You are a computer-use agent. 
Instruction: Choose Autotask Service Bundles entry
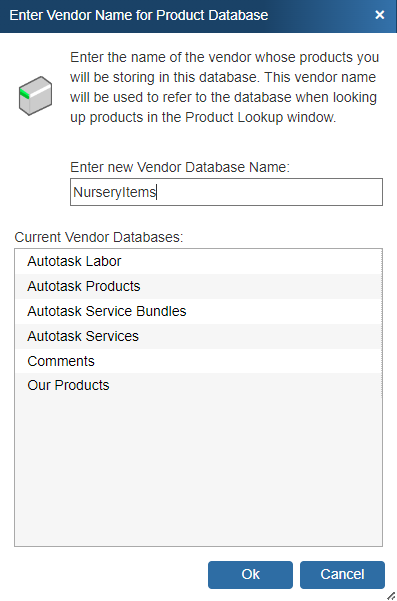[198, 311]
